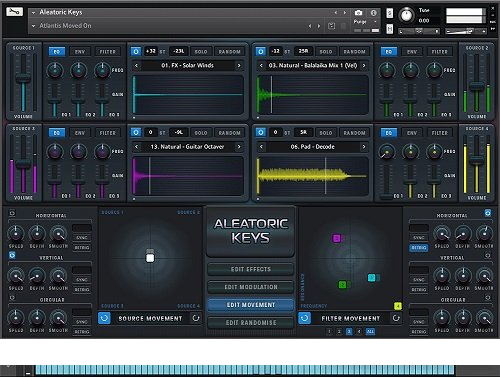Image resolution: width=500 pixels, height=377 pixels.
Task: Select ALL filter movement target
Action: pyautogui.click(x=370, y=331)
